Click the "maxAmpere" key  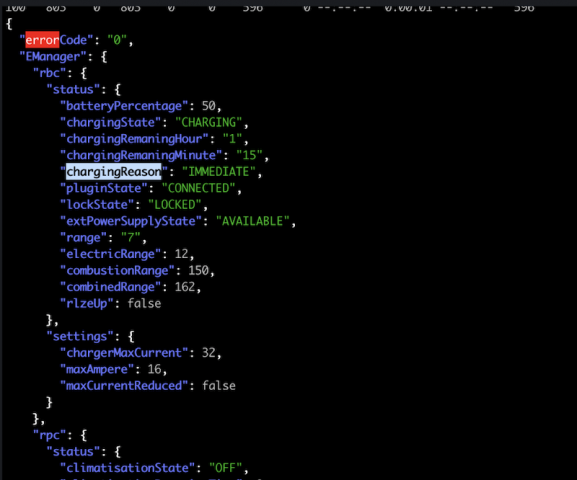[97, 369]
